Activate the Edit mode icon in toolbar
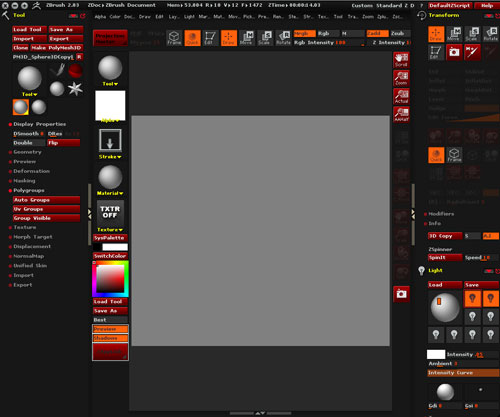The image size is (500, 417). click(x=210, y=38)
